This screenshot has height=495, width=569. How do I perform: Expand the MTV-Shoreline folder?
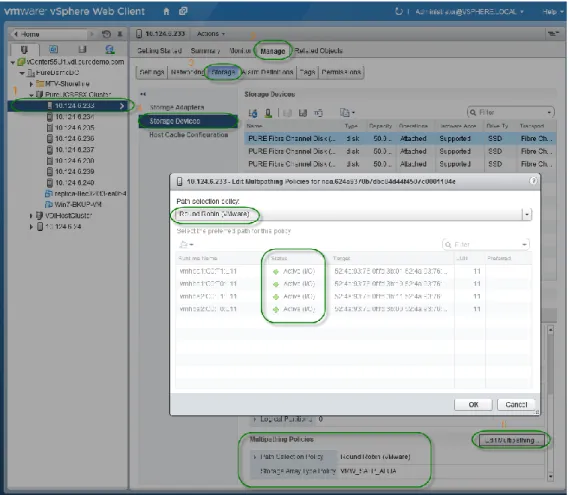click(x=31, y=84)
